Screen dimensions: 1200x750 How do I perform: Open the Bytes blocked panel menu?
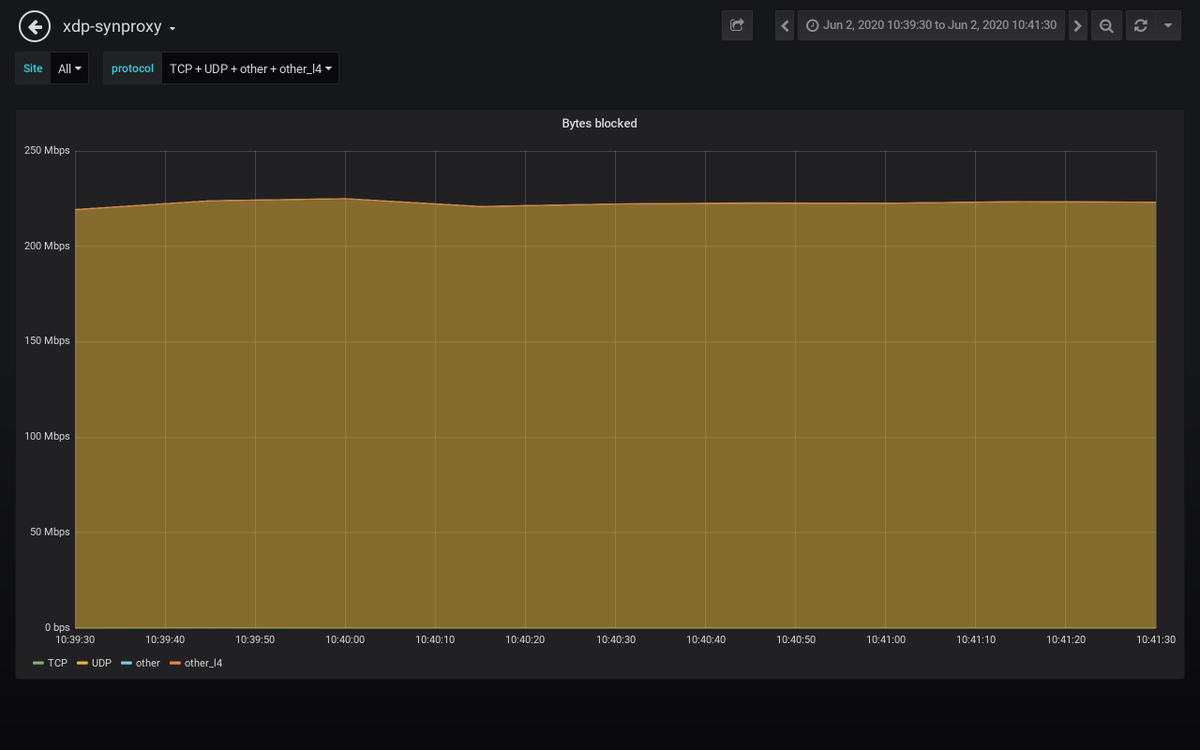pyautogui.click(x=599, y=123)
